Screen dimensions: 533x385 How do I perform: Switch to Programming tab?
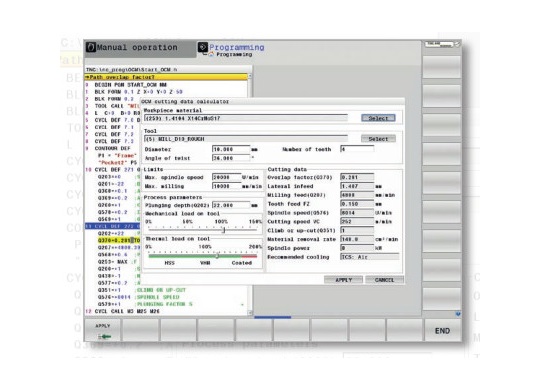[x=232, y=48]
